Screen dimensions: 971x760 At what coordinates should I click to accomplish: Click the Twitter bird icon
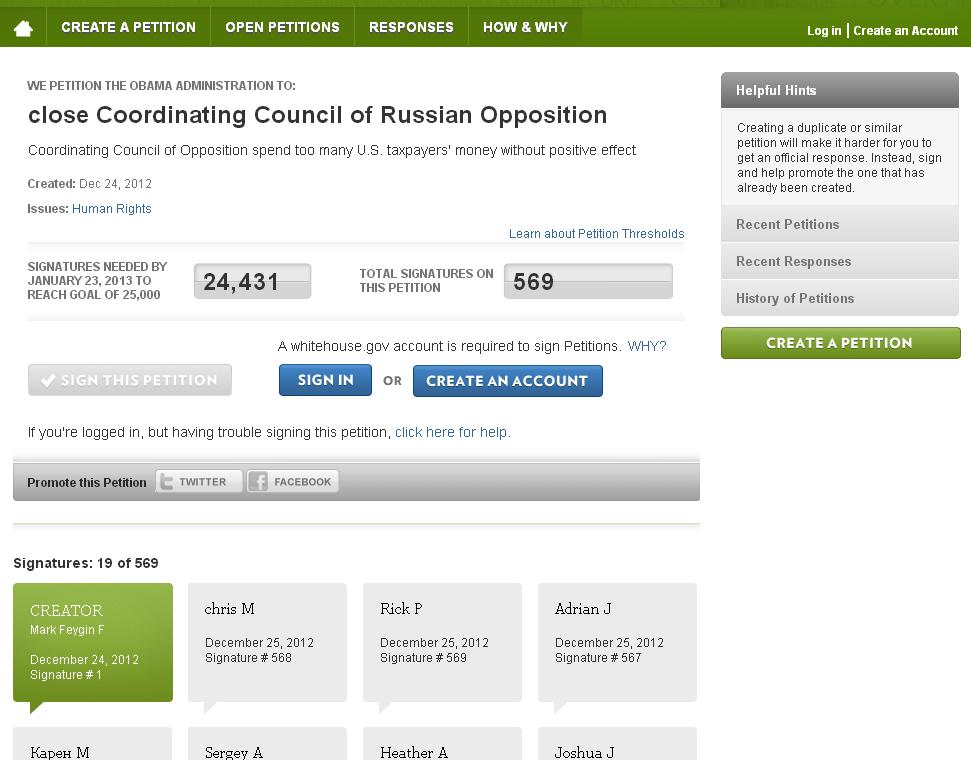point(167,481)
